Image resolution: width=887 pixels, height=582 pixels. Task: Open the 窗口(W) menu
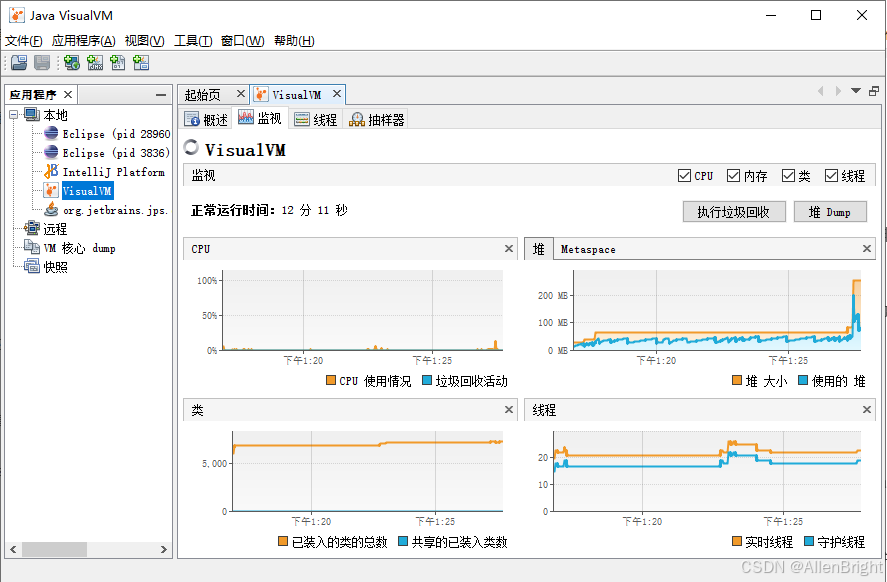[x=243, y=41]
